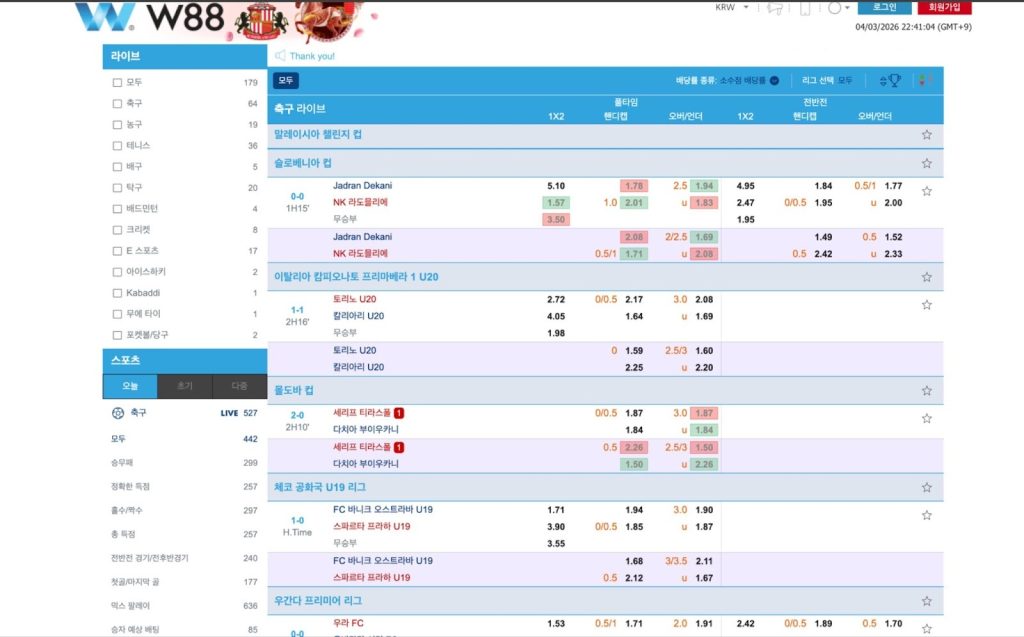Favorite the 체코 공화국 U19 리그 league star
The width and height of the screenshot is (1024, 637).
click(926, 487)
